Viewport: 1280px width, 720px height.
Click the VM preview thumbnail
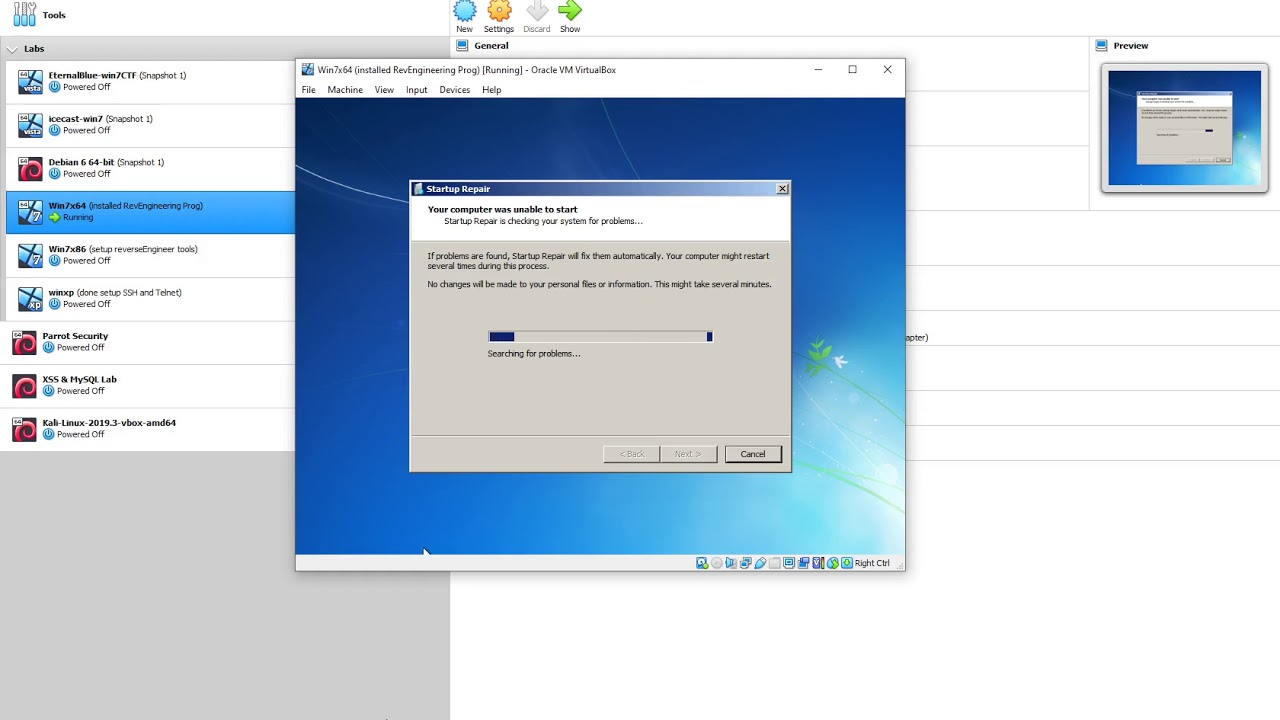tap(1185, 127)
